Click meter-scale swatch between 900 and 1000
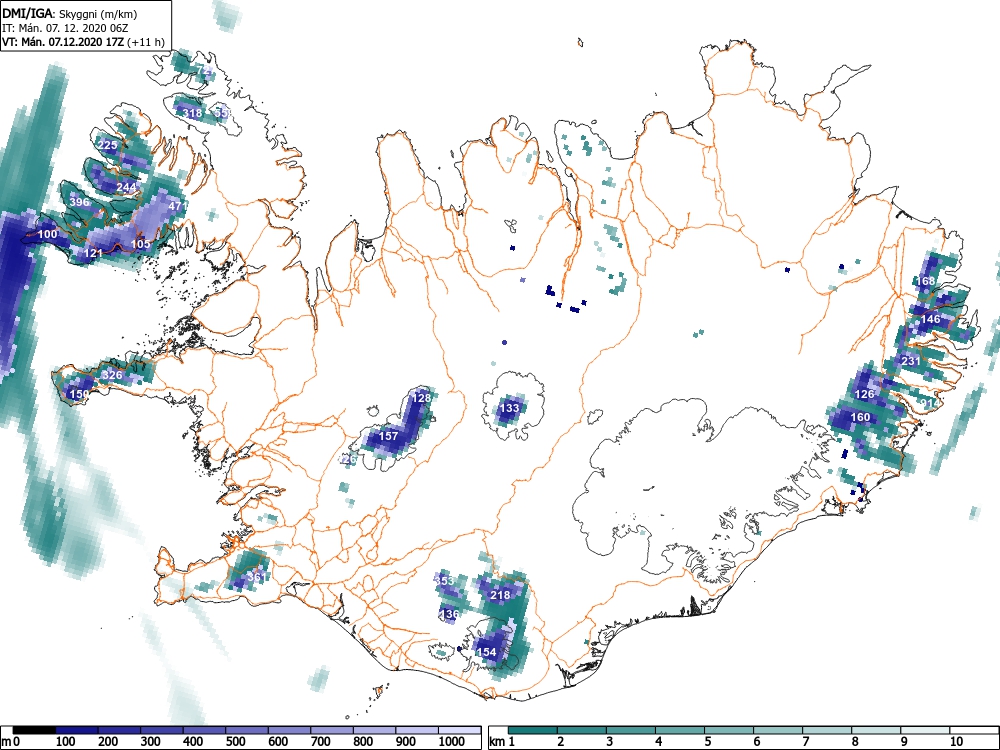This screenshot has height=750, width=1000. click(417, 730)
